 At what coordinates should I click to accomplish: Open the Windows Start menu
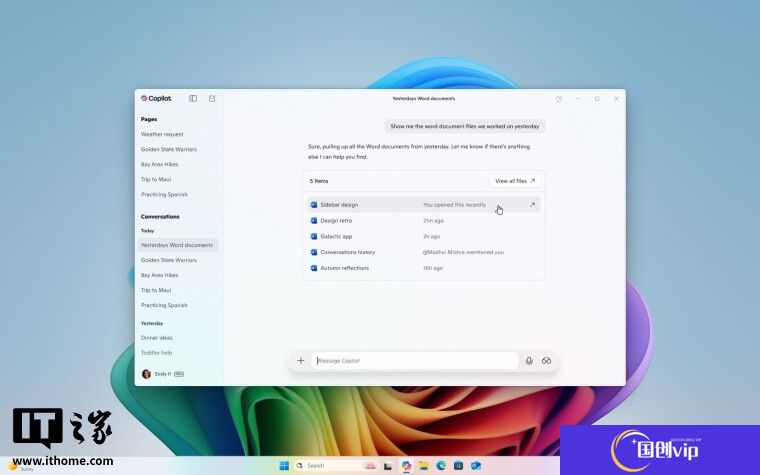click(x=285, y=466)
